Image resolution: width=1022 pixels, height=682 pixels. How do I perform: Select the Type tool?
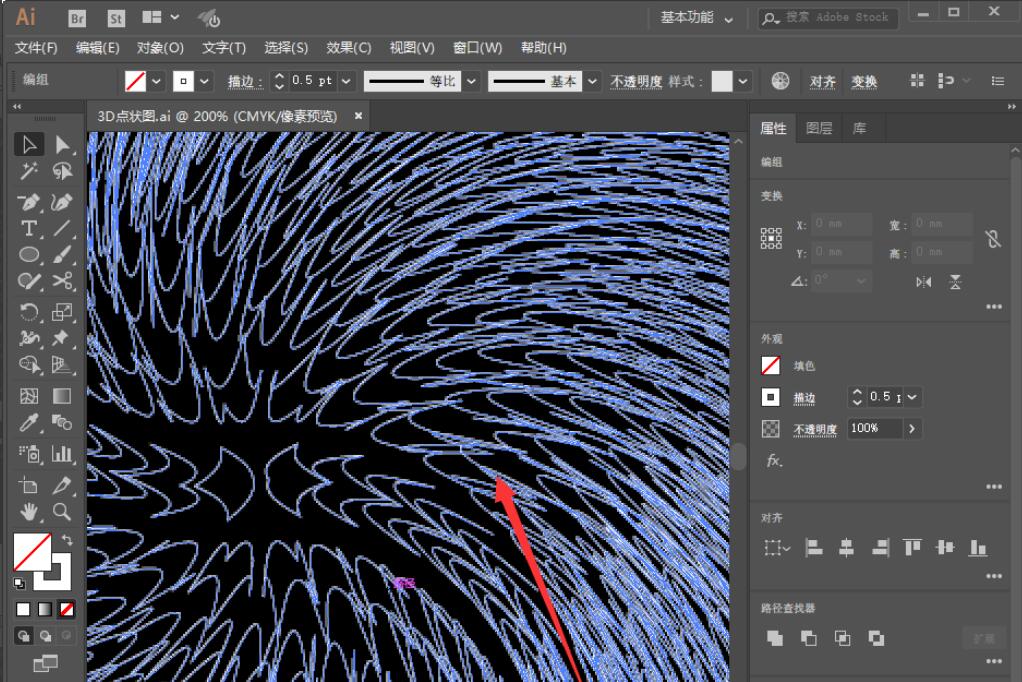[29, 229]
